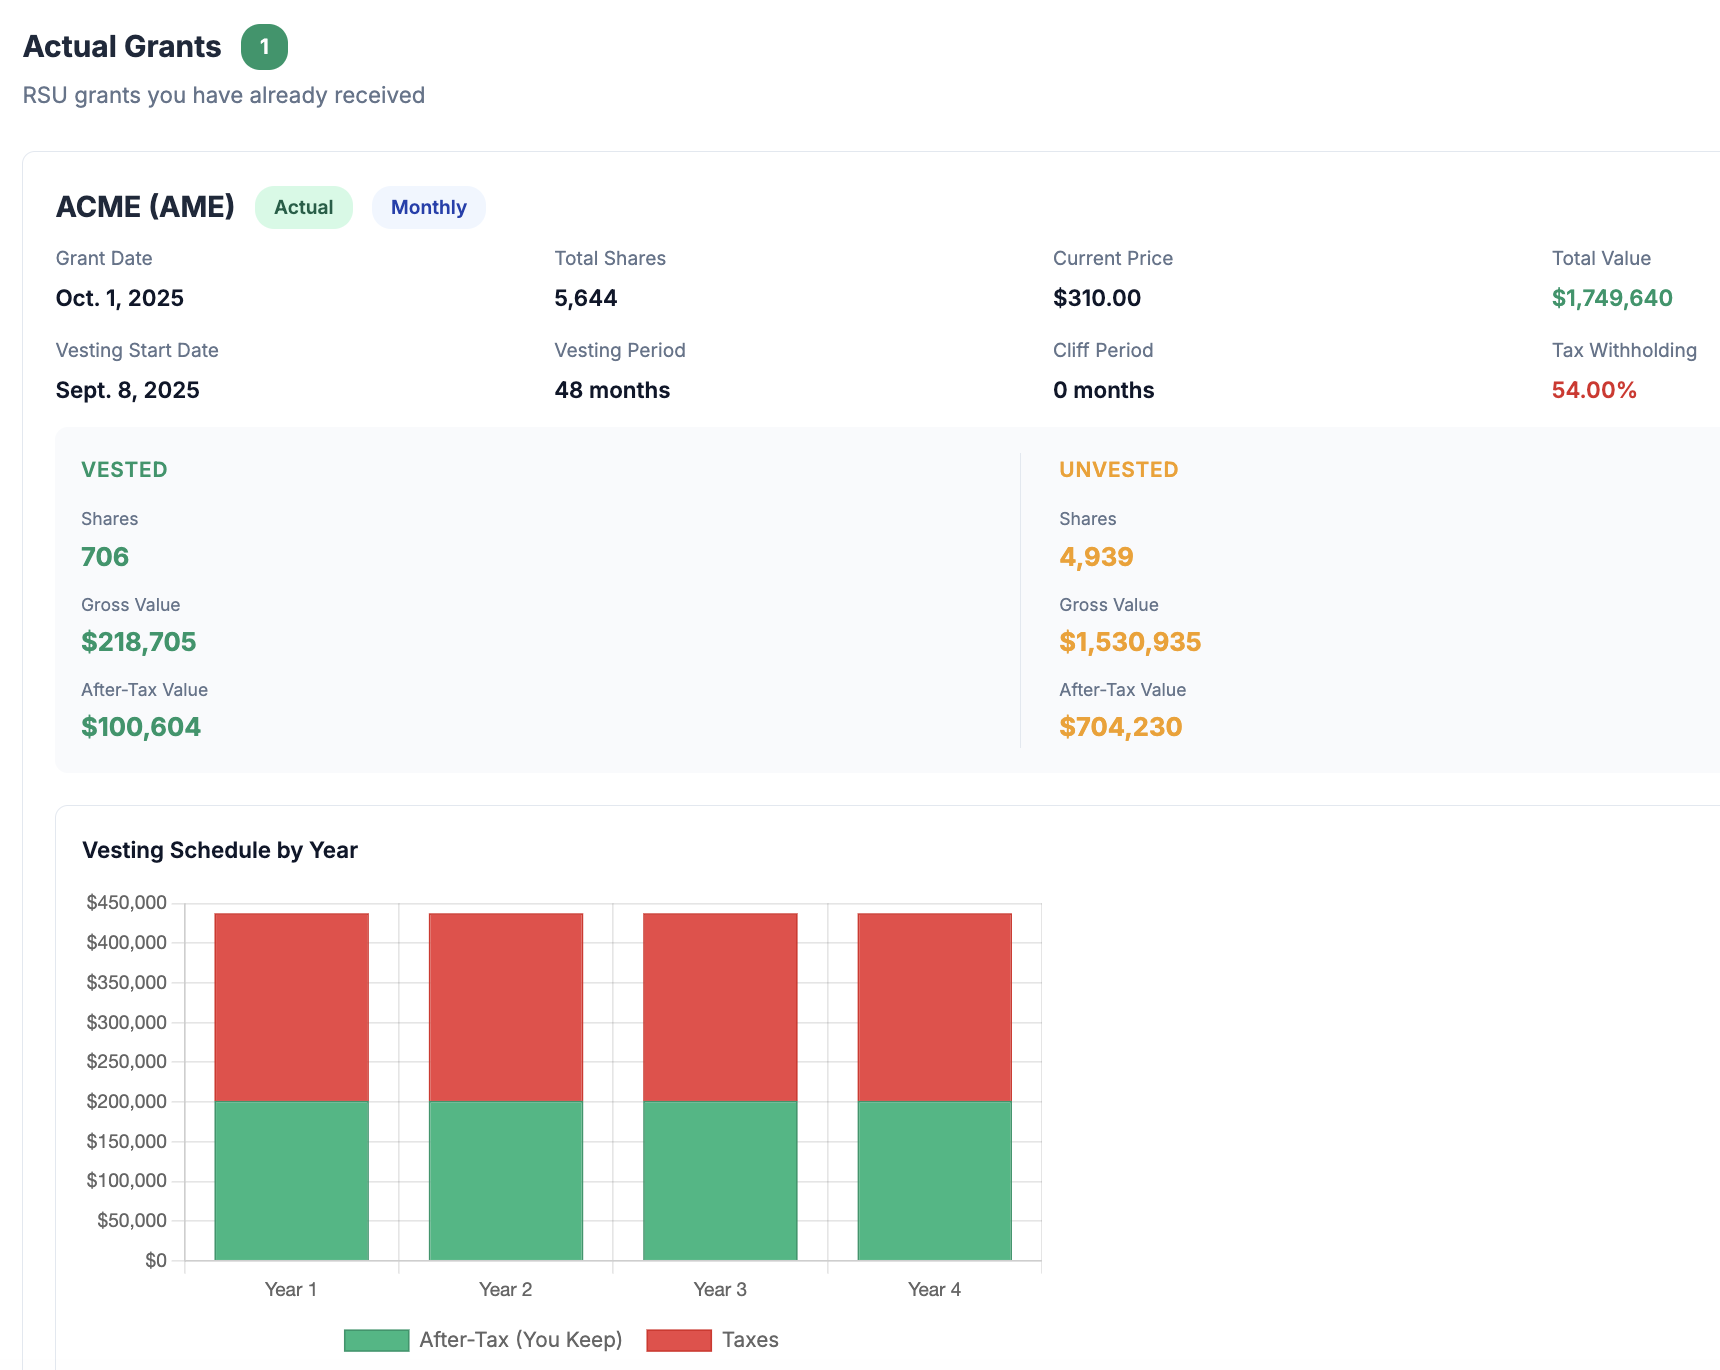
Task: Click the Year 1 taxes bar segment
Action: [292, 1007]
